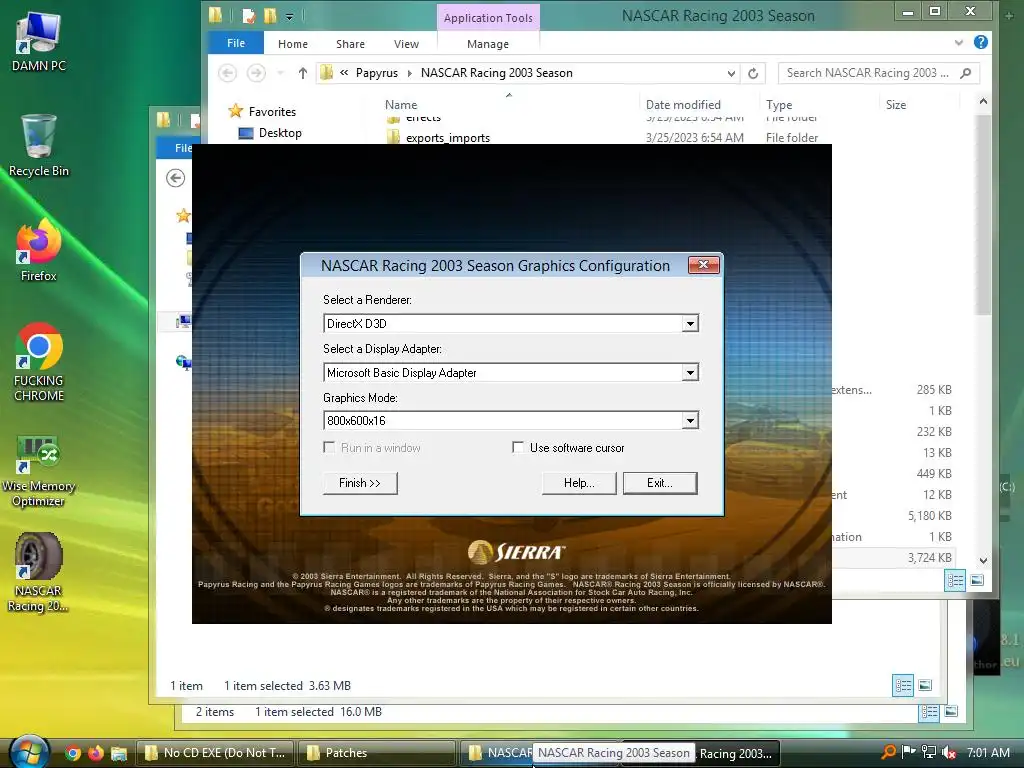1024x768 pixels.
Task: Click the Explorer Back arrow in the NASCAR folder window
Action: click(x=227, y=72)
